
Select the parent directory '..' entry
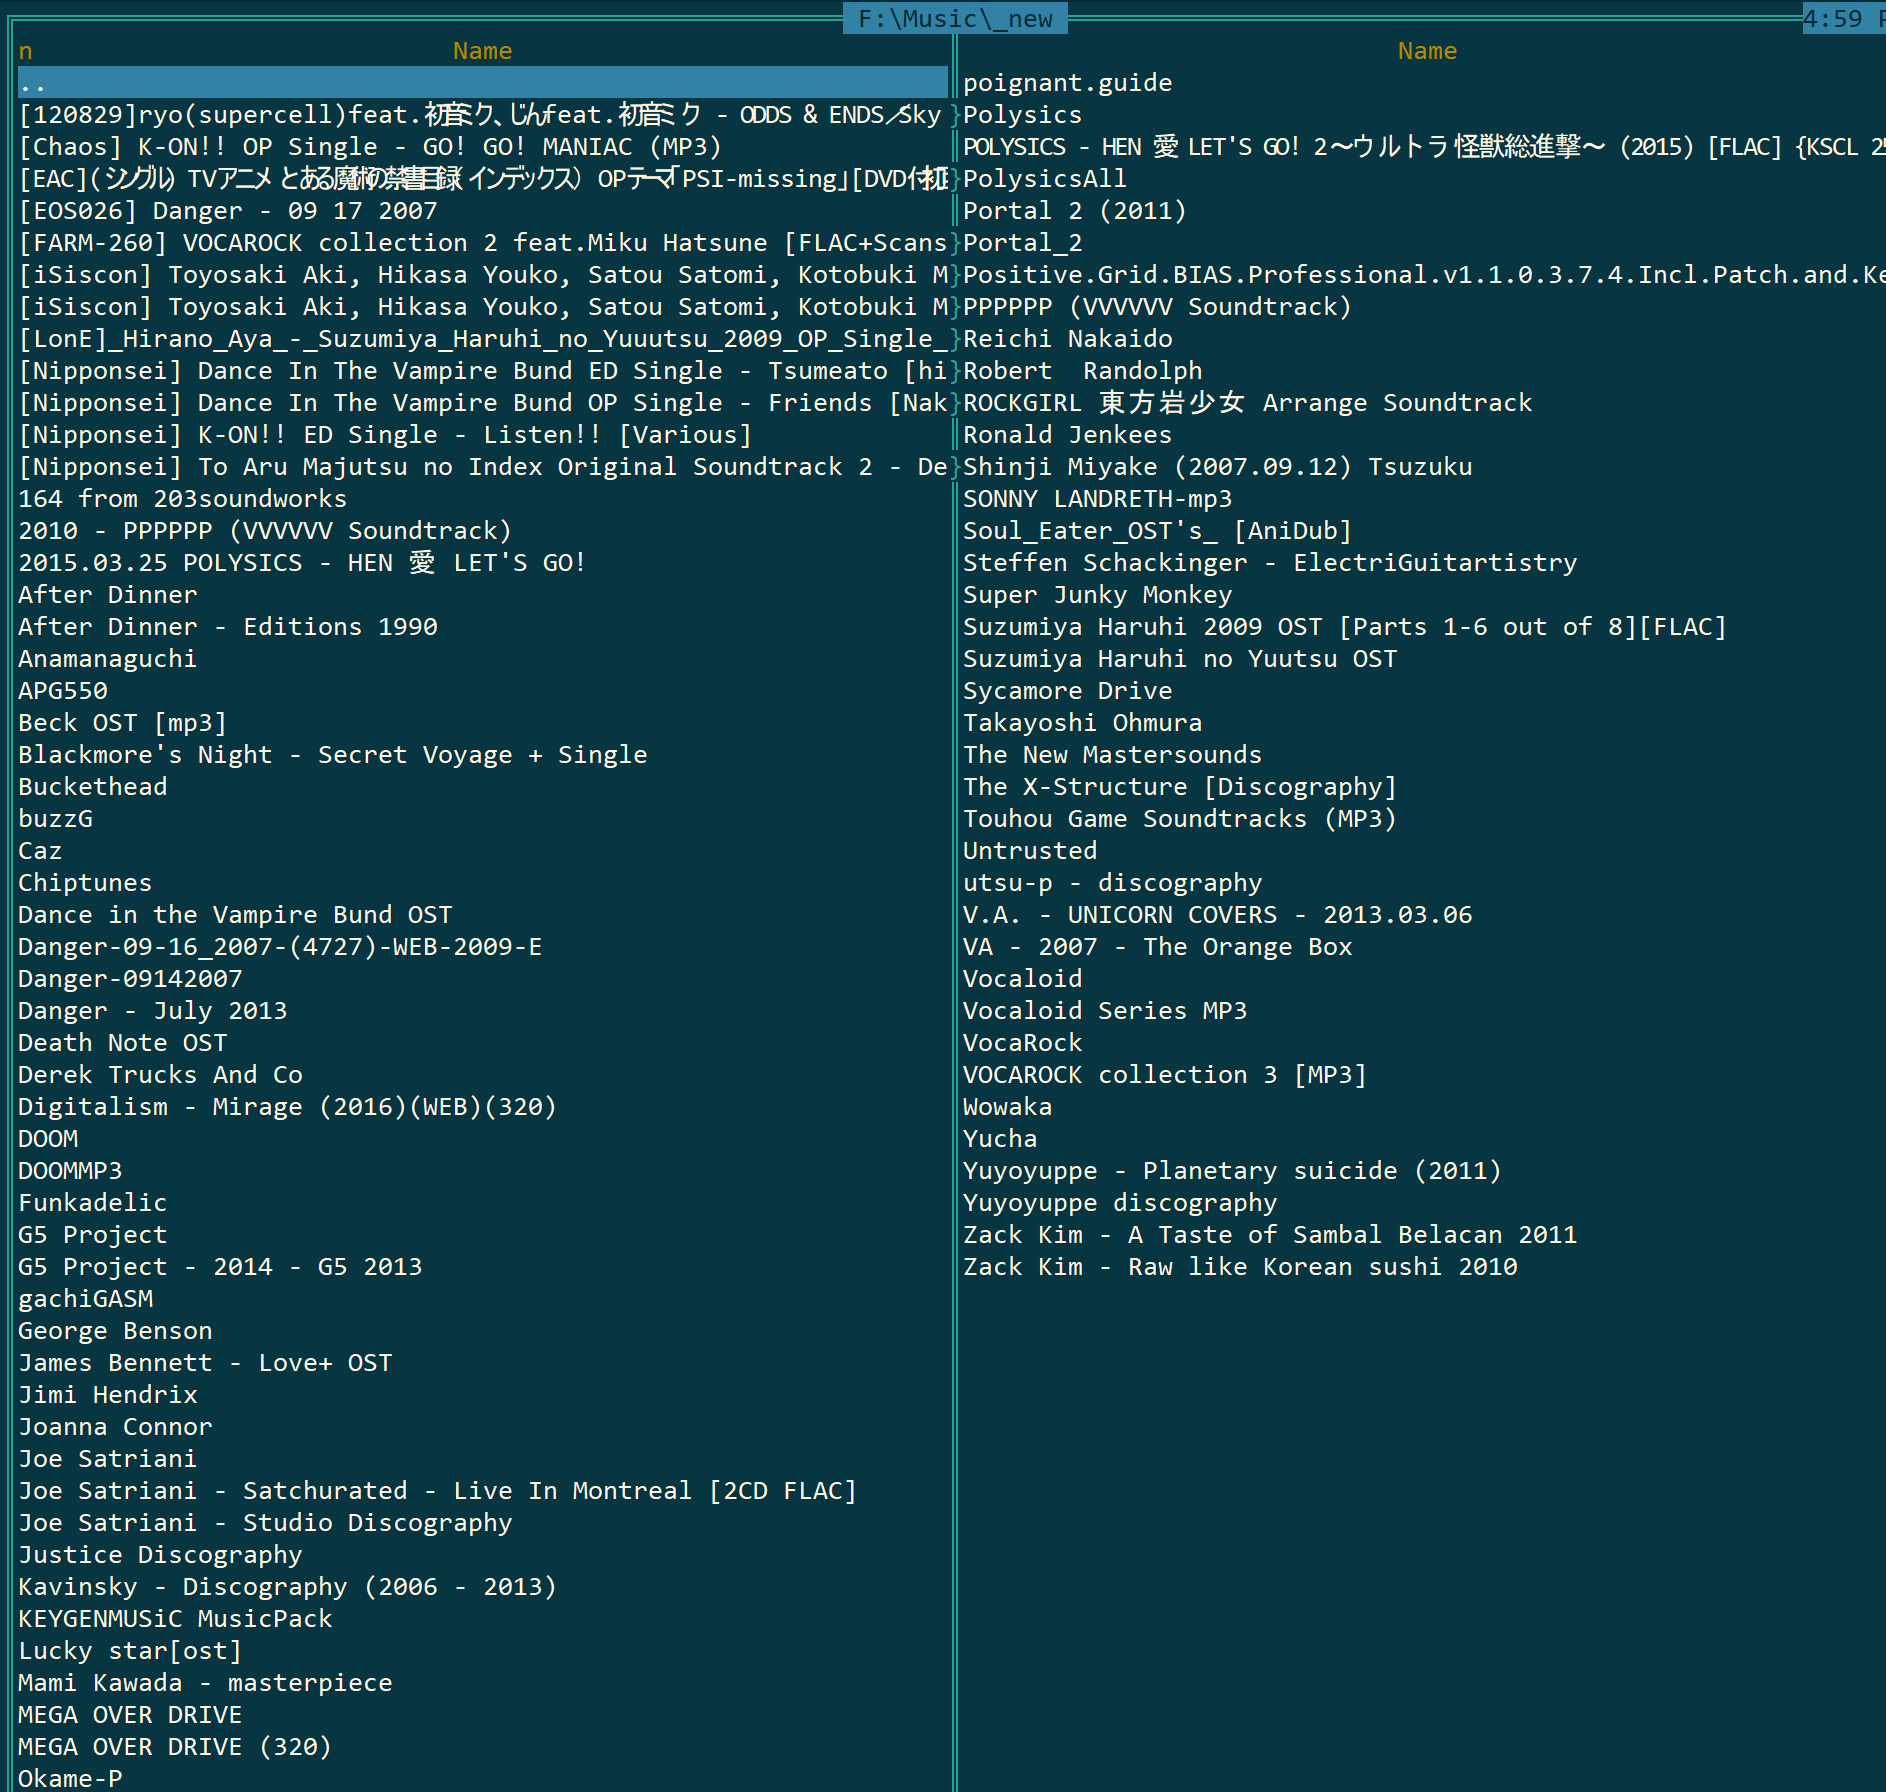pos(482,83)
